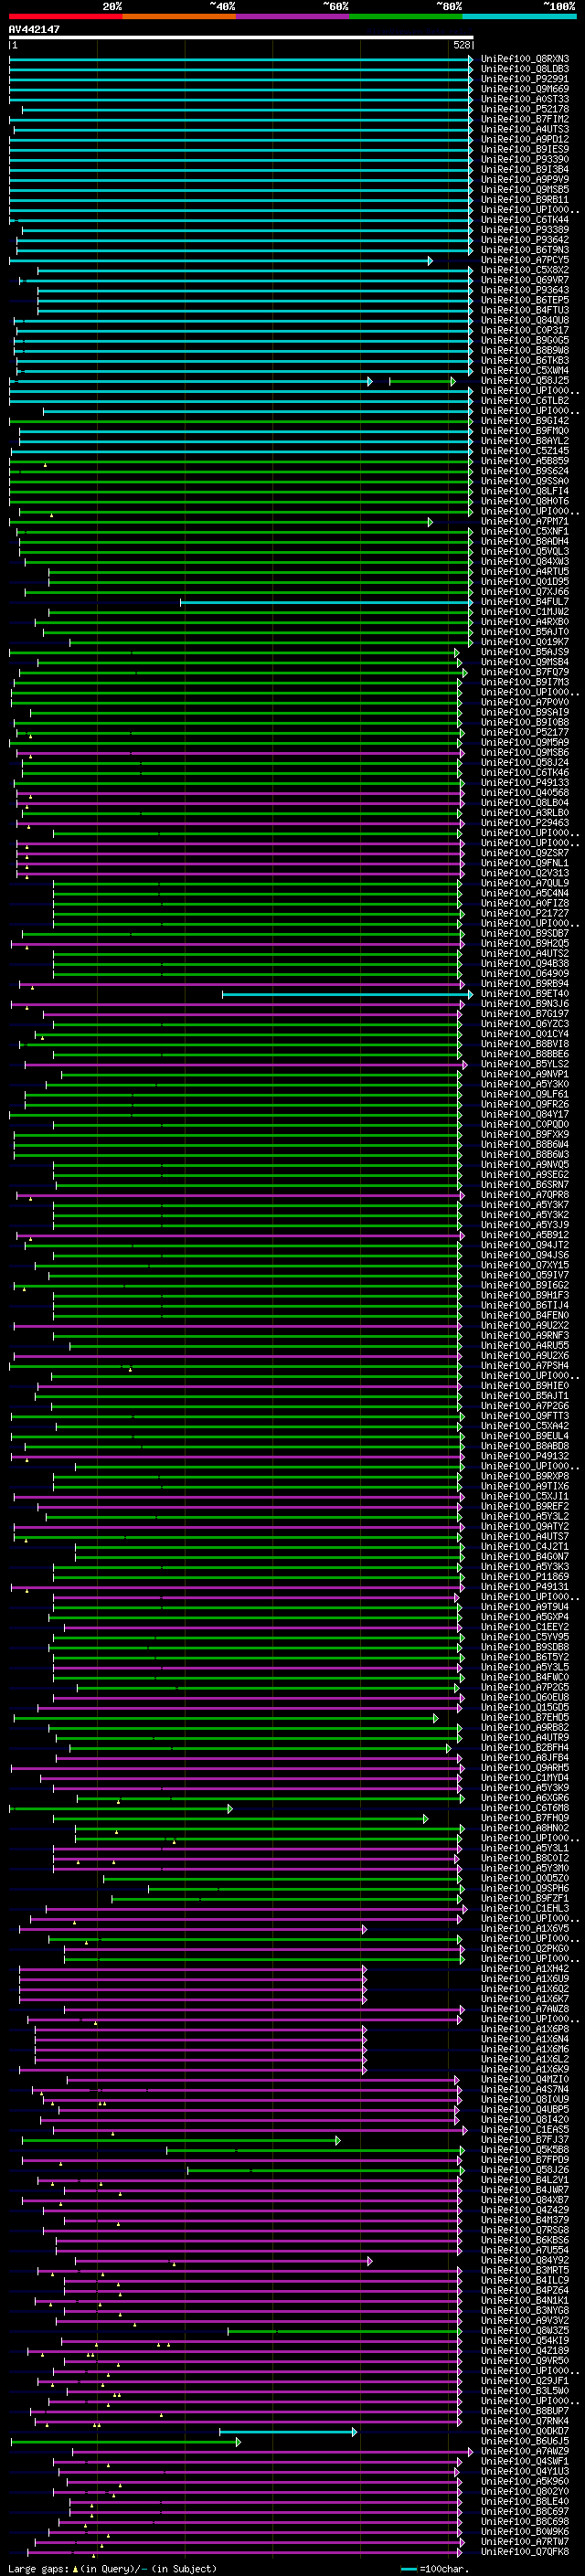Select the UniRef100_P92991 label
Screen dimensions: 585x2576
pyautogui.click(x=525, y=79)
